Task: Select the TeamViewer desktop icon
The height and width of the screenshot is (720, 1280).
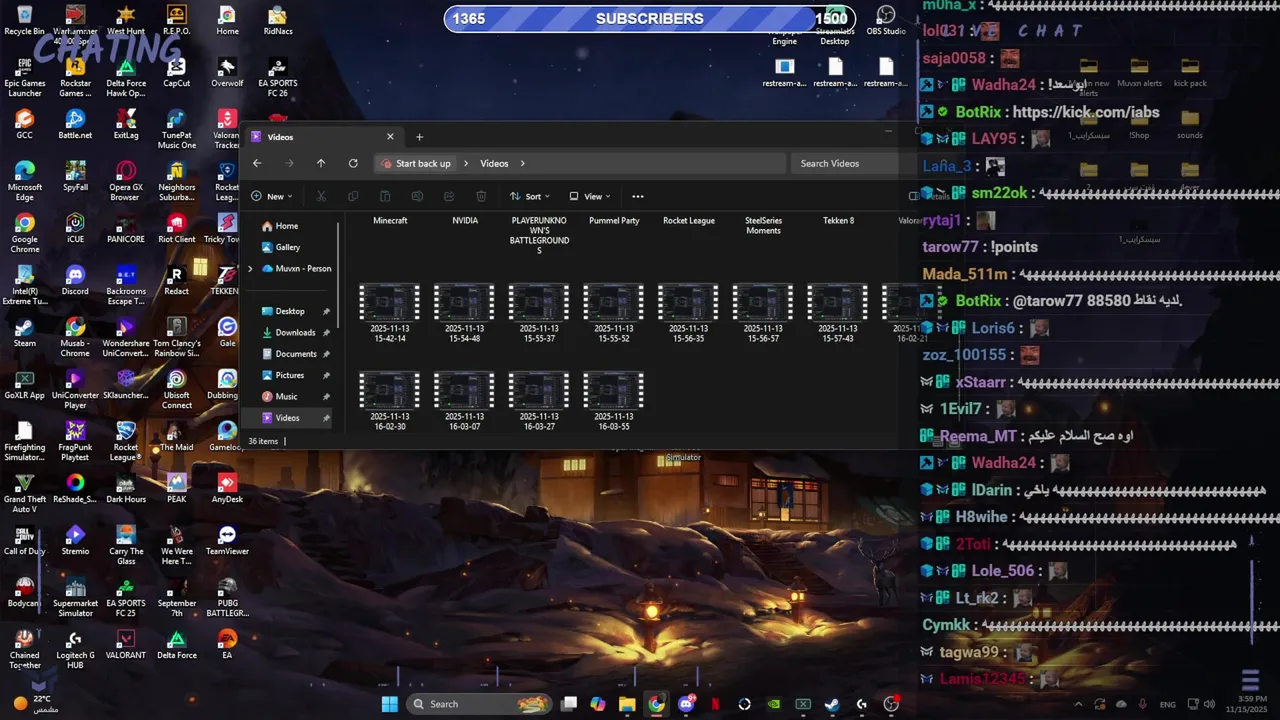Action: tap(227, 539)
